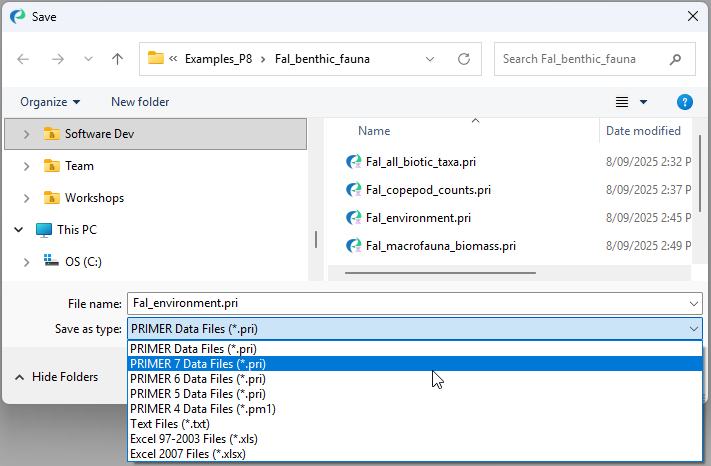Screen dimensions: 711x466
Task: Choose PRIMER 7 Data Files option
Action: (198, 364)
